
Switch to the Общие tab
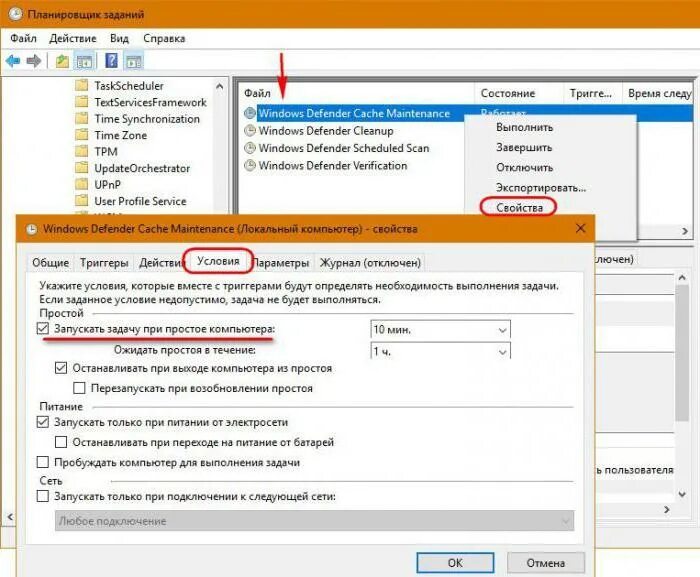(50, 263)
